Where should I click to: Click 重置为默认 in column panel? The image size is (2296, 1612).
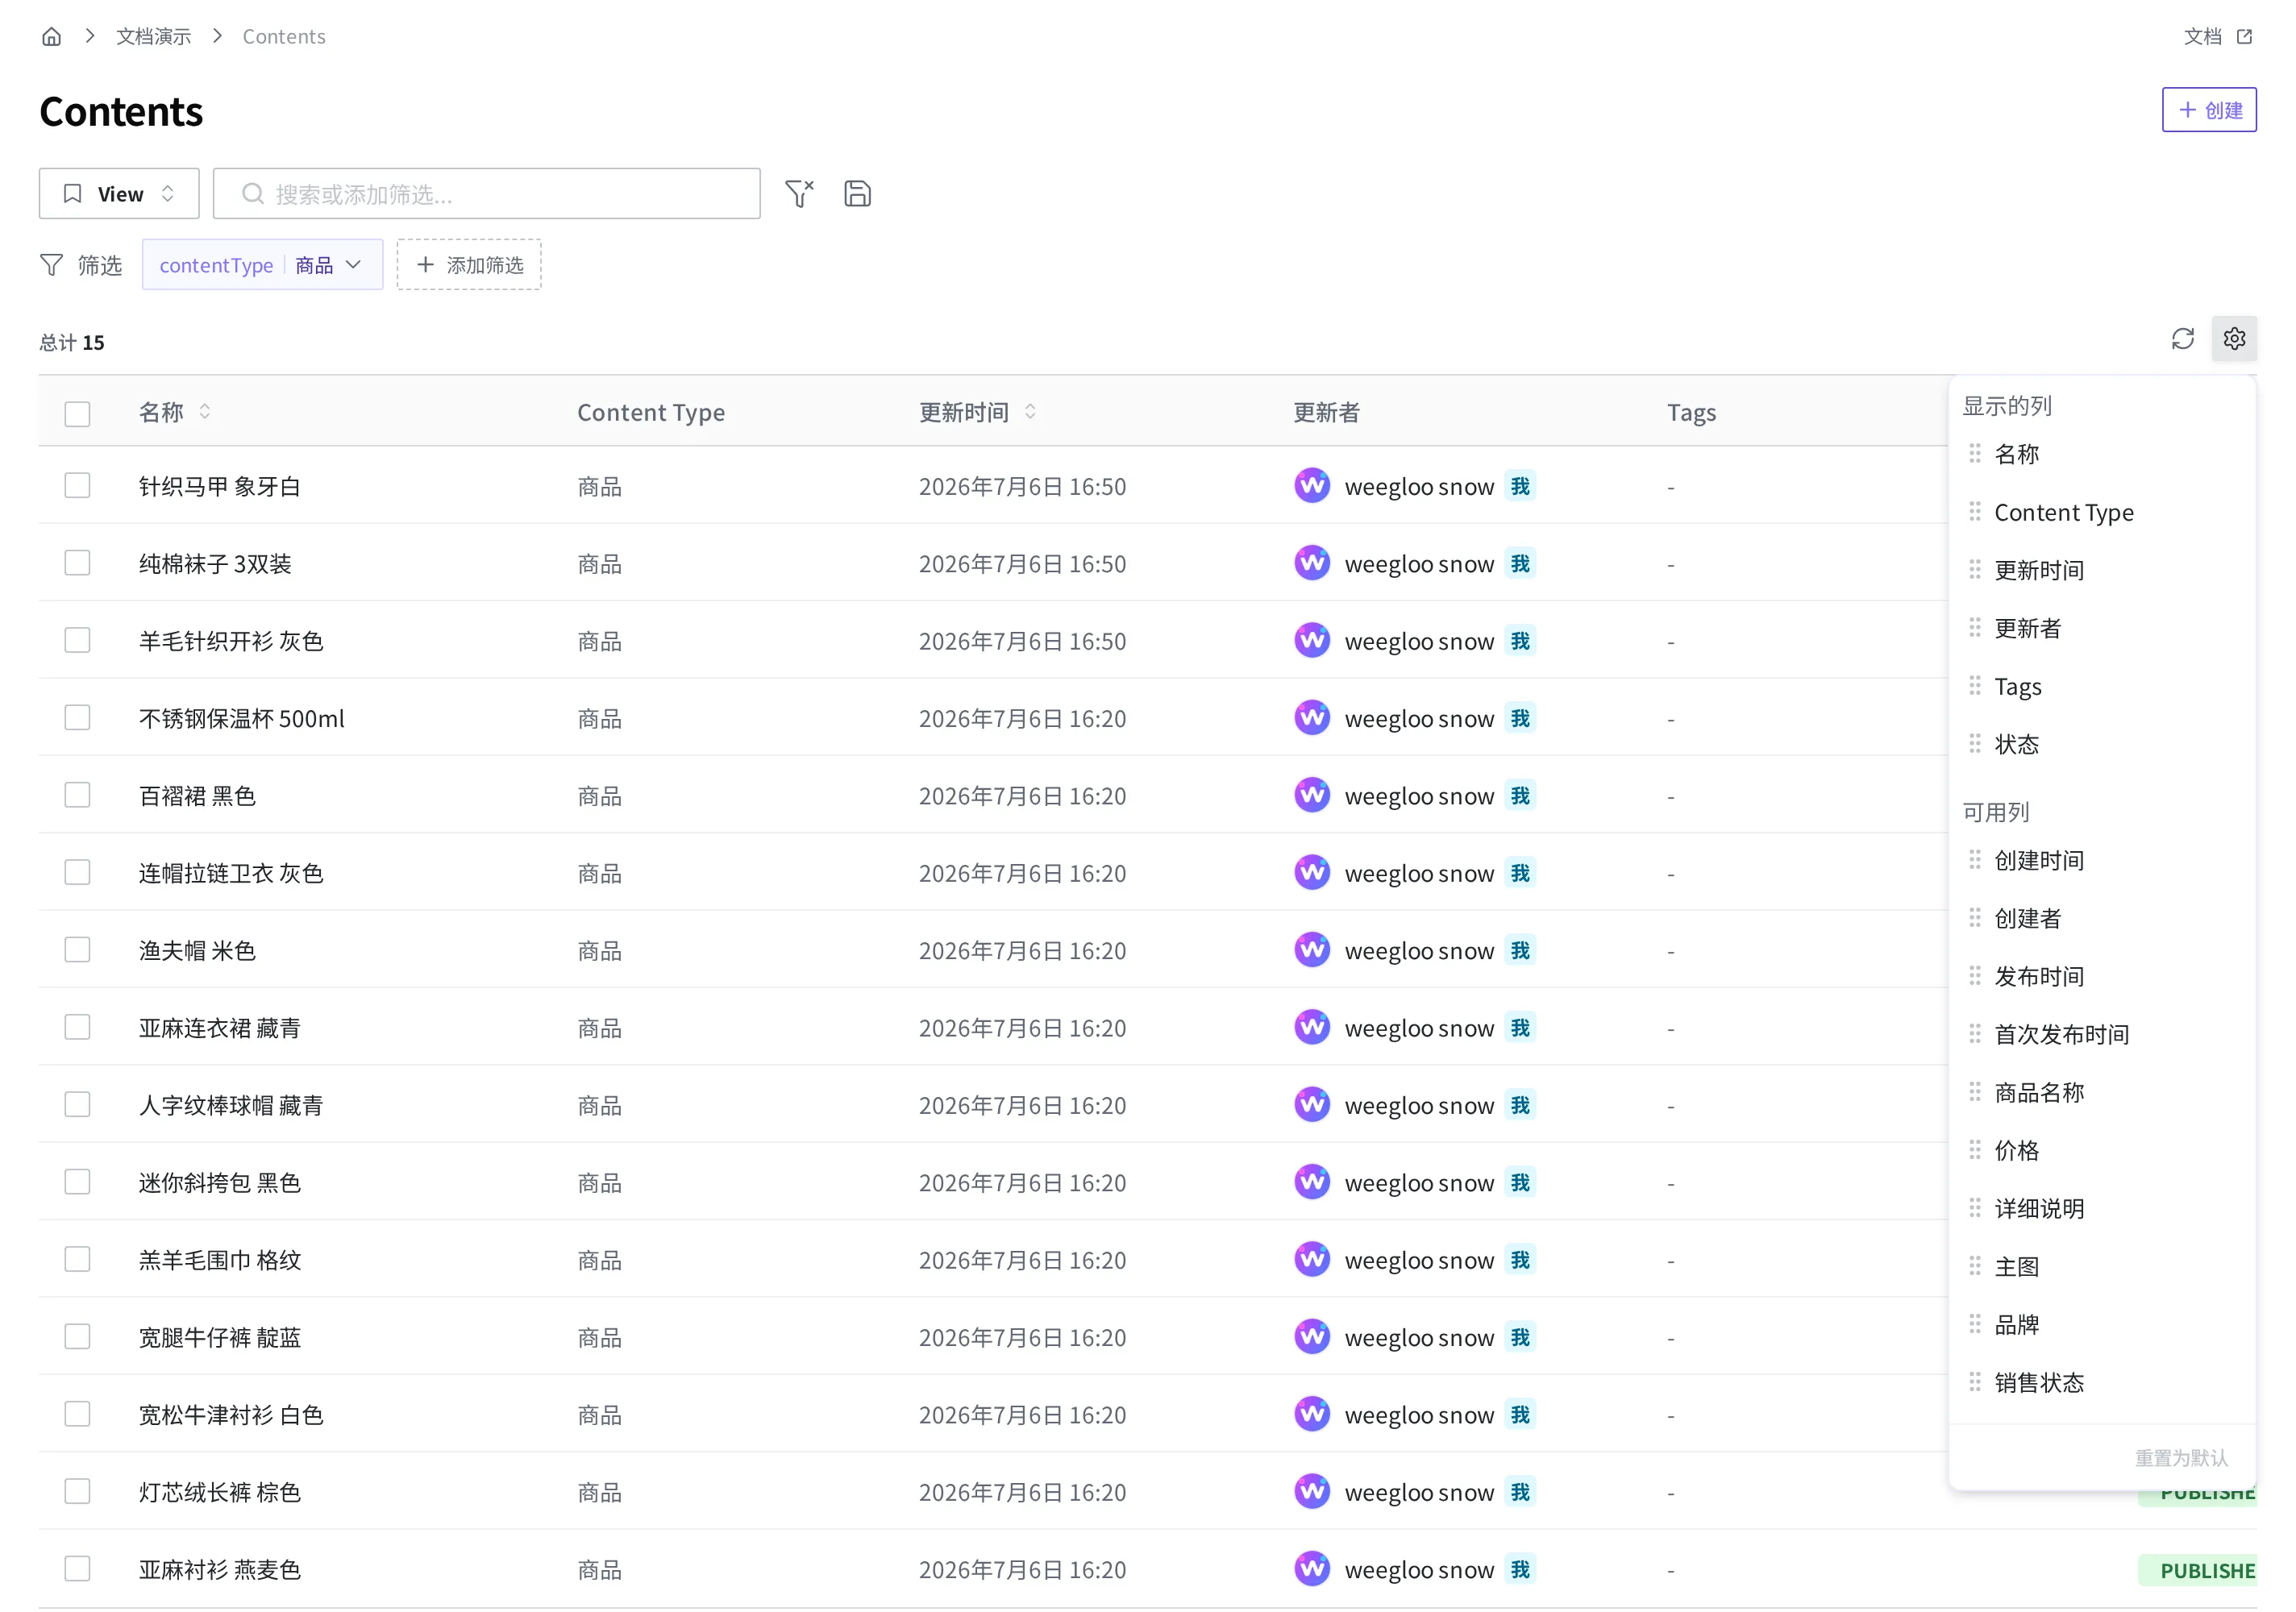(2181, 1458)
